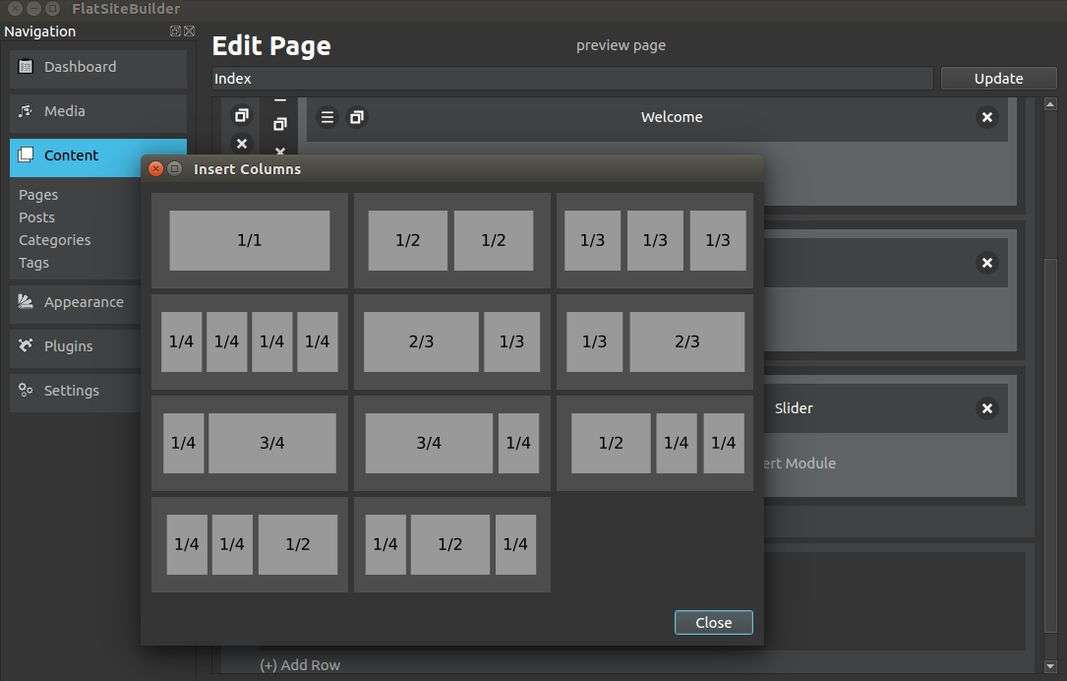1067x681 pixels.
Task: Click the hamburger menu icon beside Welcome
Action: (327, 118)
